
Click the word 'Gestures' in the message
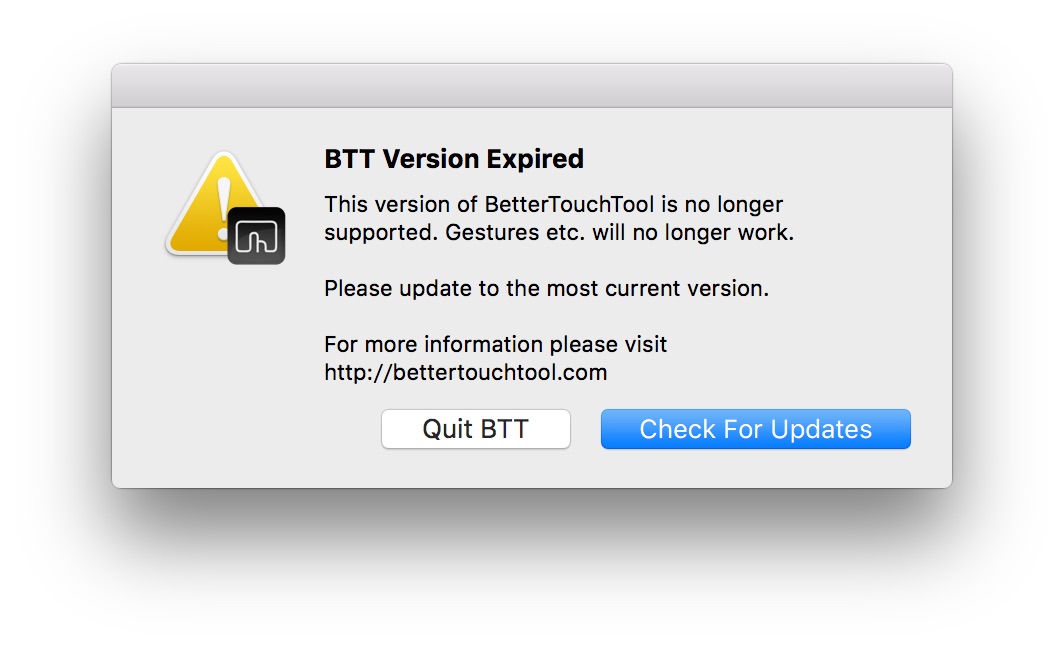493,233
